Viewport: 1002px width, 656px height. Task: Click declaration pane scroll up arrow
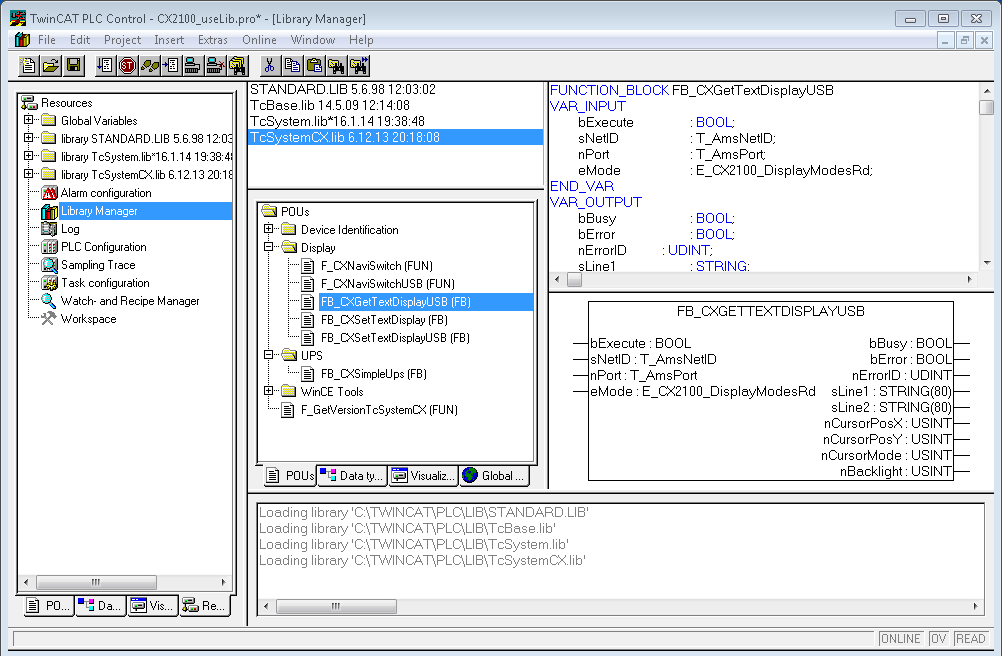pos(987,91)
